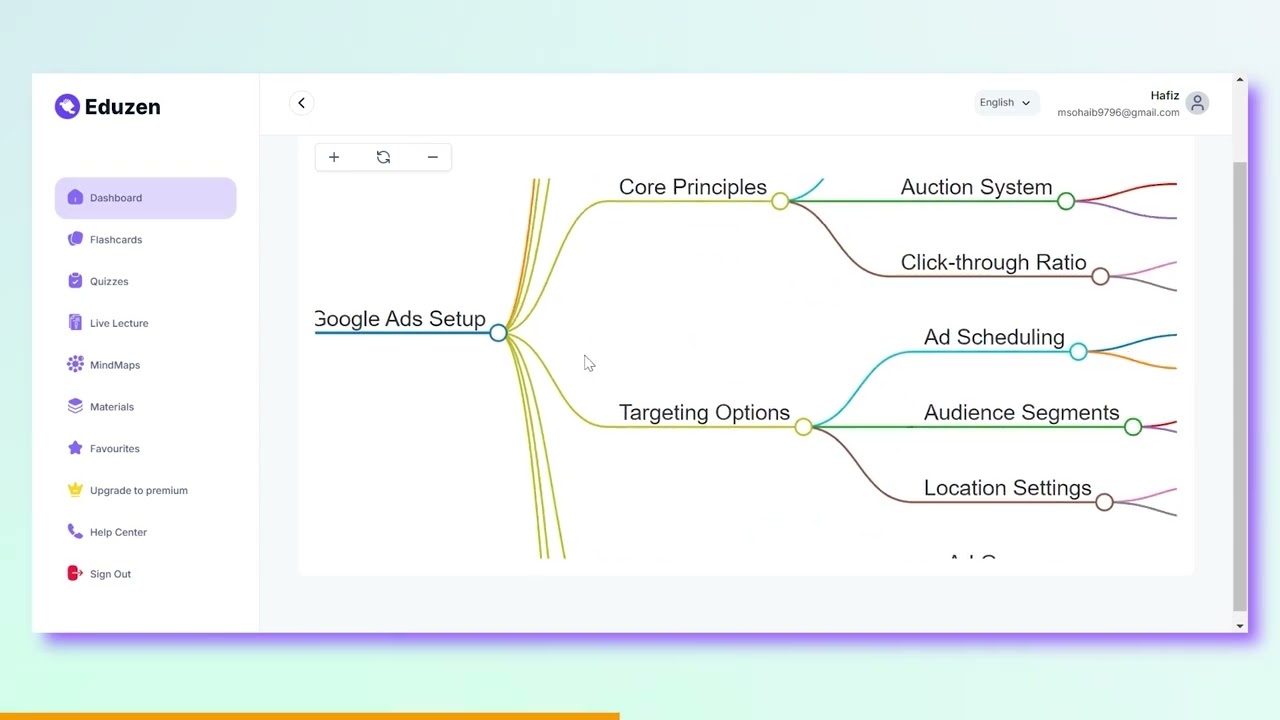The height and width of the screenshot is (720, 1280).
Task: Zoom in with the plus button
Action: tap(334, 157)
